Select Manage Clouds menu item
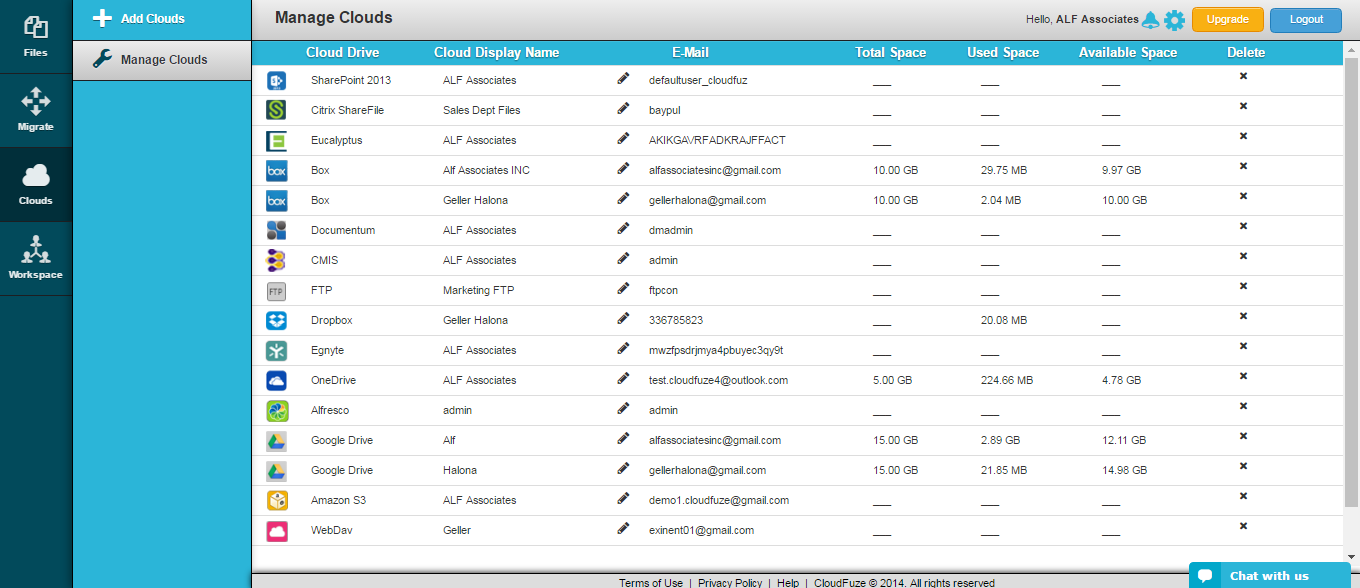The width and height of the screenshot is (1360, 588). (x=161, y=60)
